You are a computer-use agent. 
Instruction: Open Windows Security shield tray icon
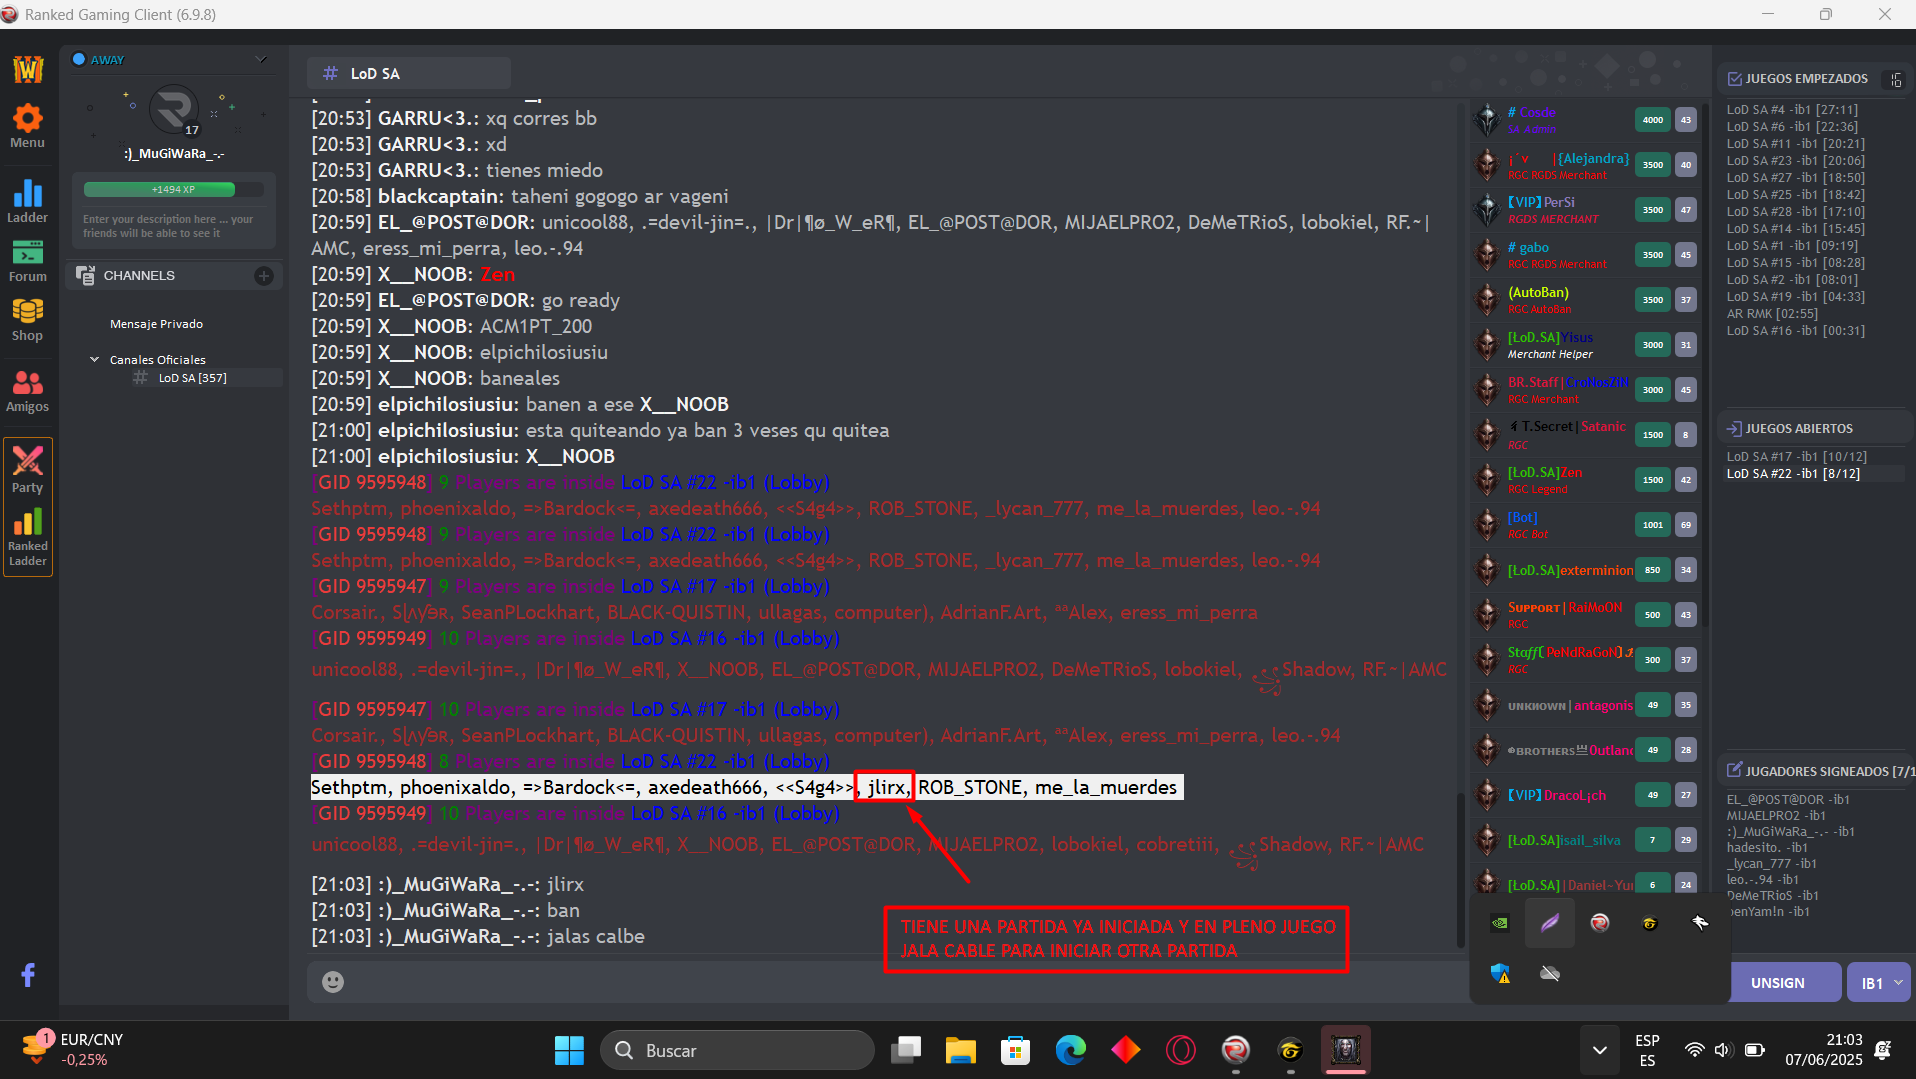pyautogui.click(x=1500, y=973)
